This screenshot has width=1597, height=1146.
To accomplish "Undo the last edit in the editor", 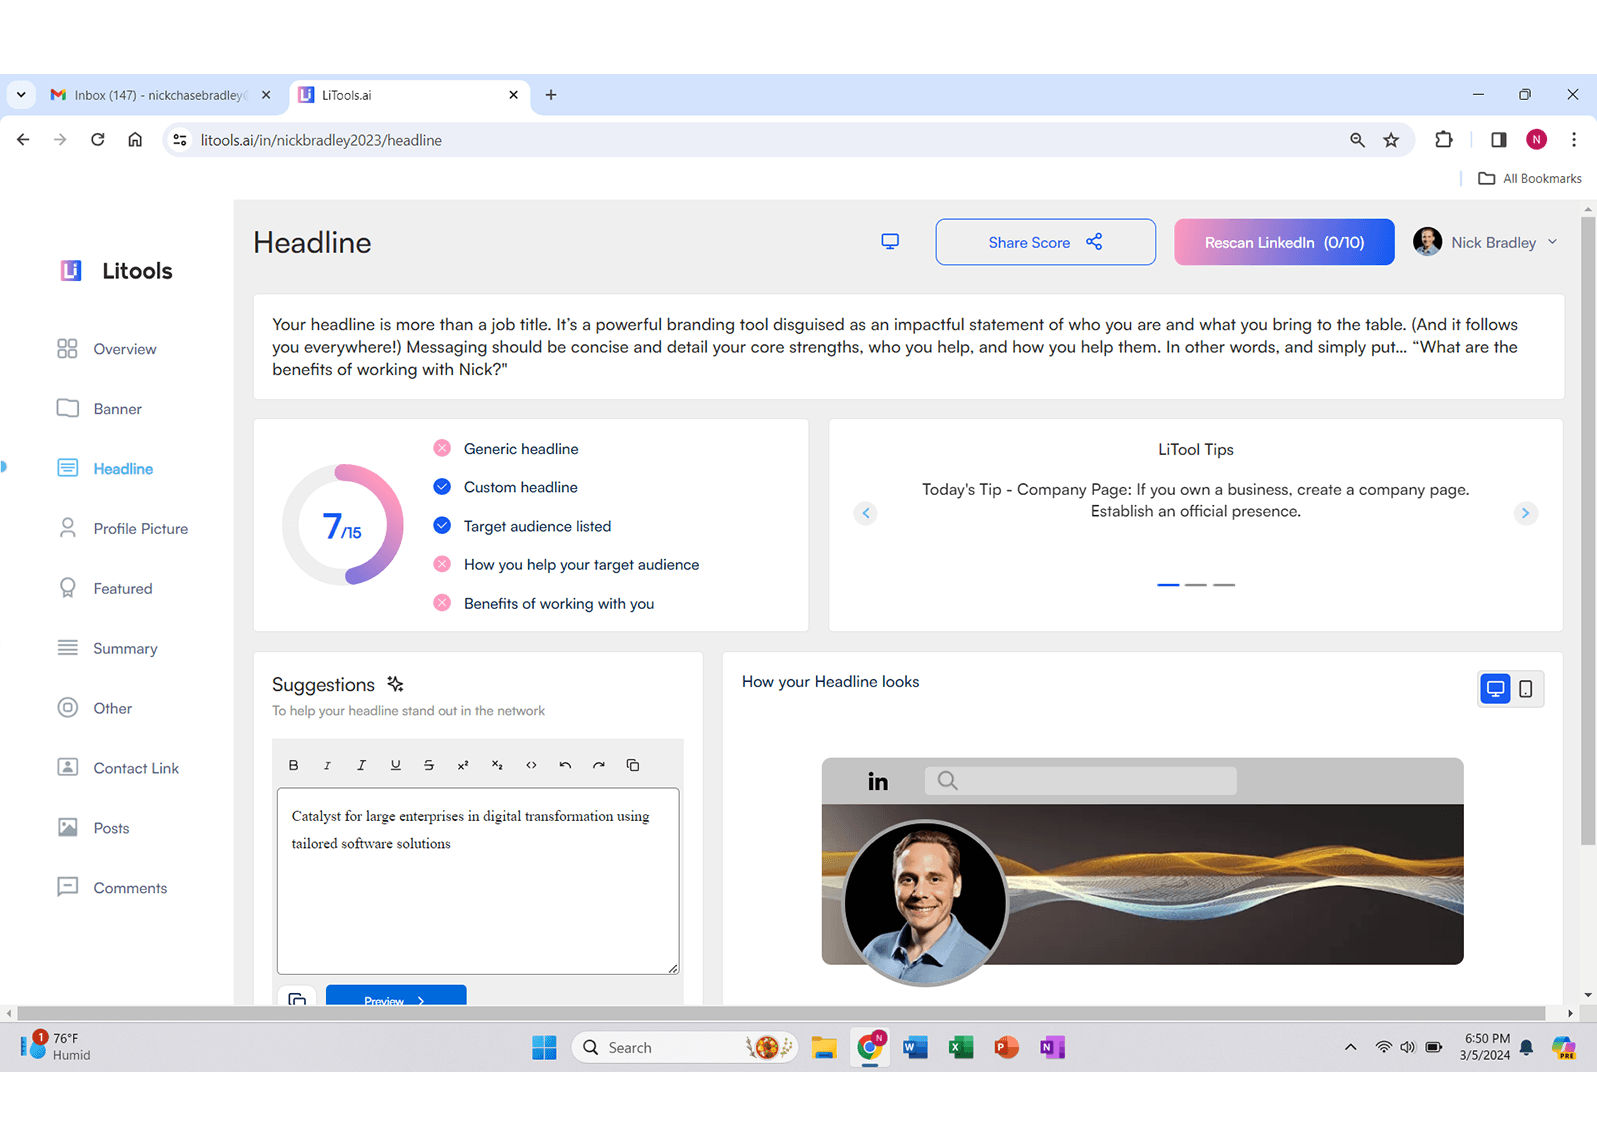I will pos(565,765).
